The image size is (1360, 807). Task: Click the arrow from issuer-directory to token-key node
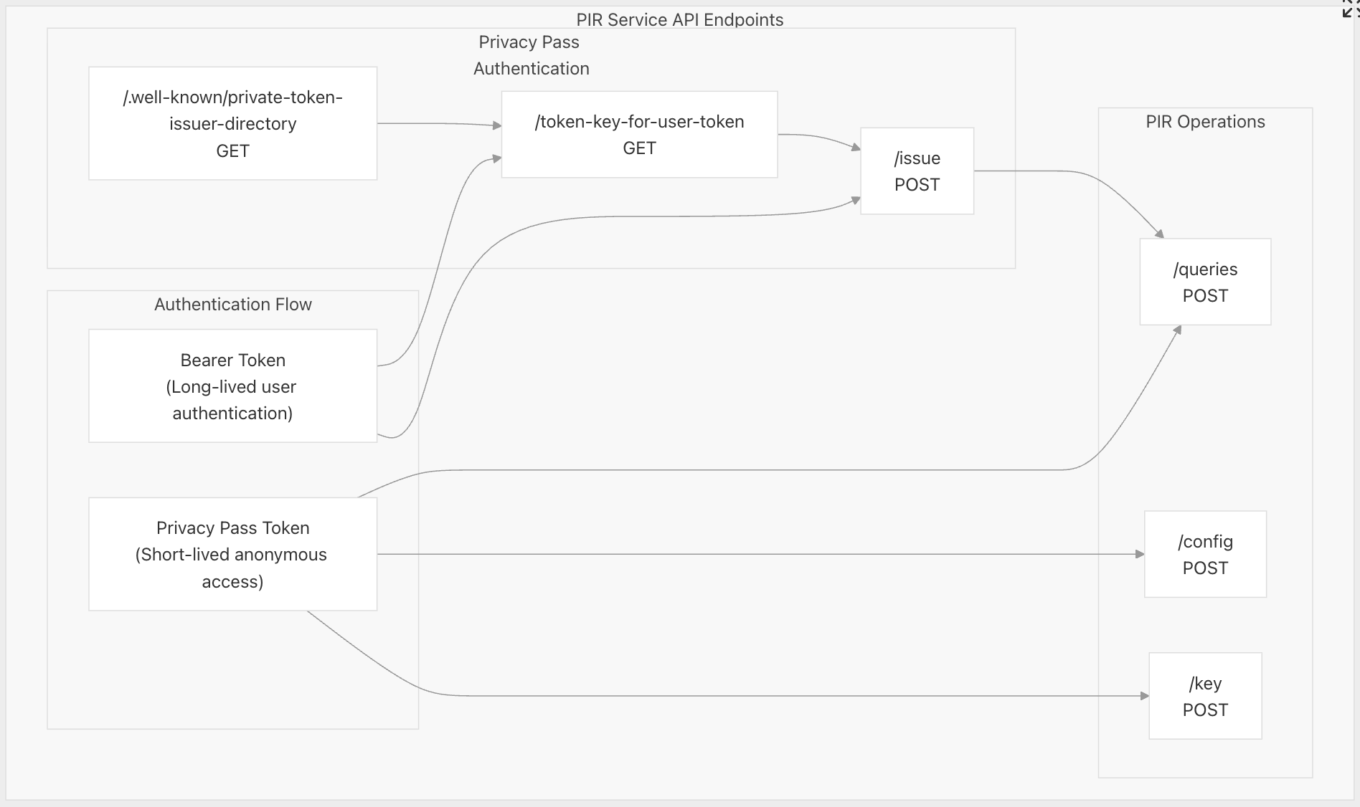[x=440, y=124]
